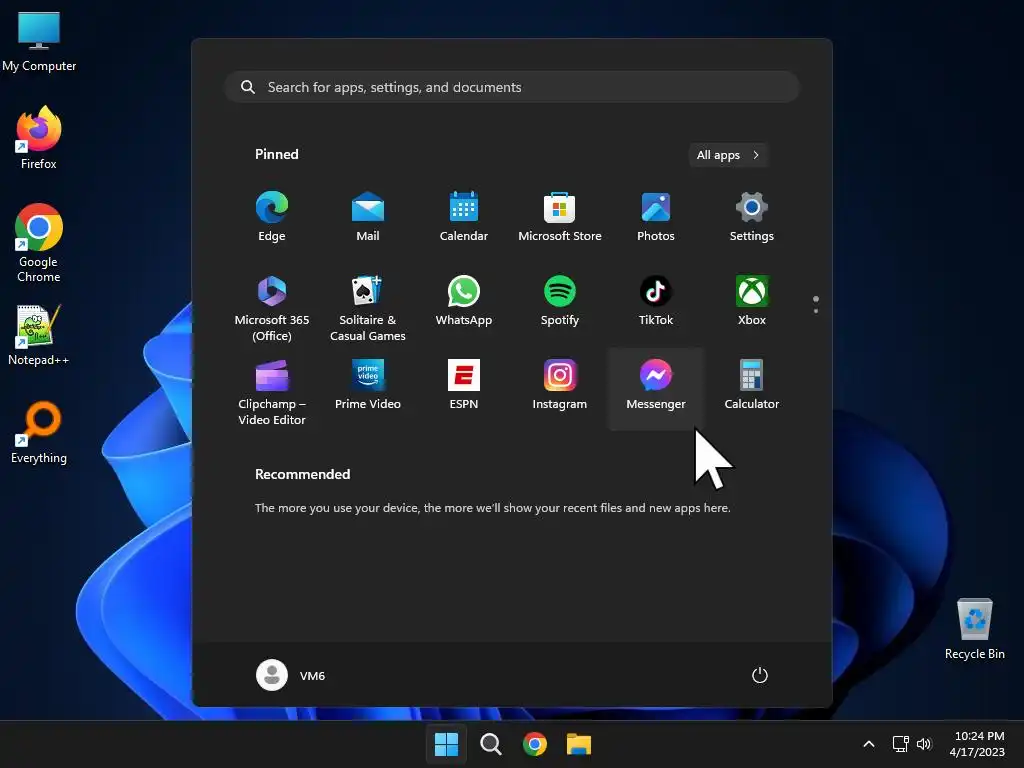The image size is (1024, 768).
Task: Open the TikTok app
Action: [656, 302]
